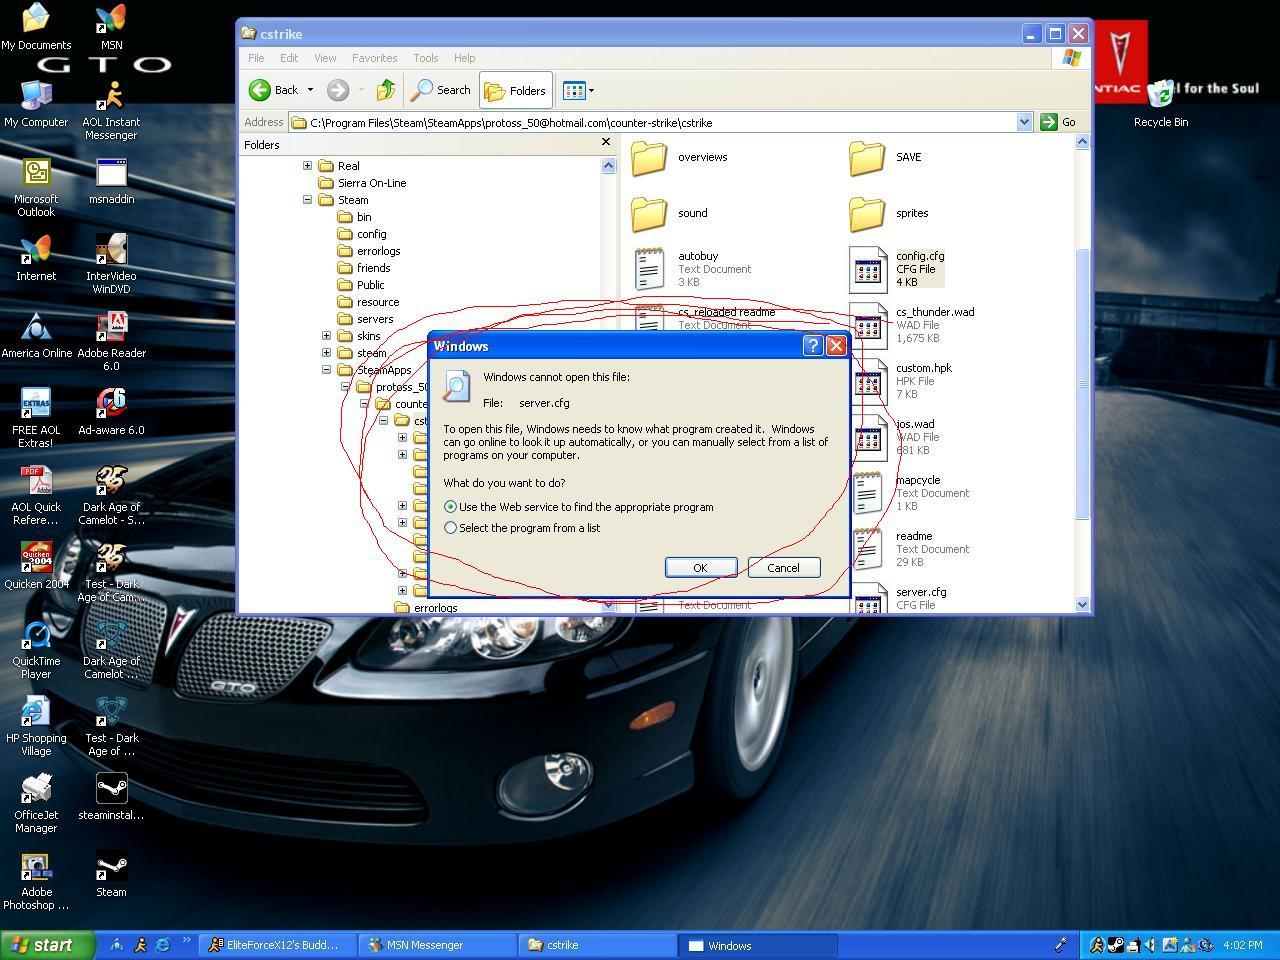Launch the Internet desktop shortcut
Viewport: 1280px width, 960px height.
click(x=36, y=258)
